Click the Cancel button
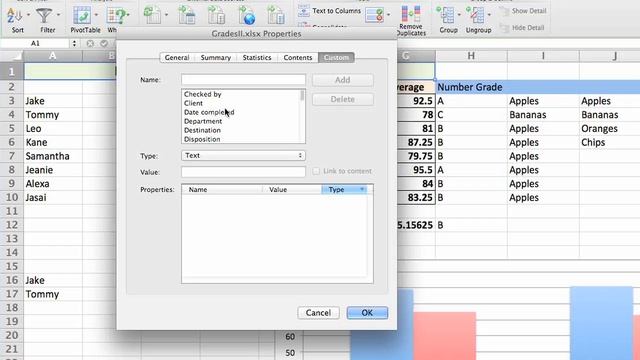640x360 pixels. (318, 313)
